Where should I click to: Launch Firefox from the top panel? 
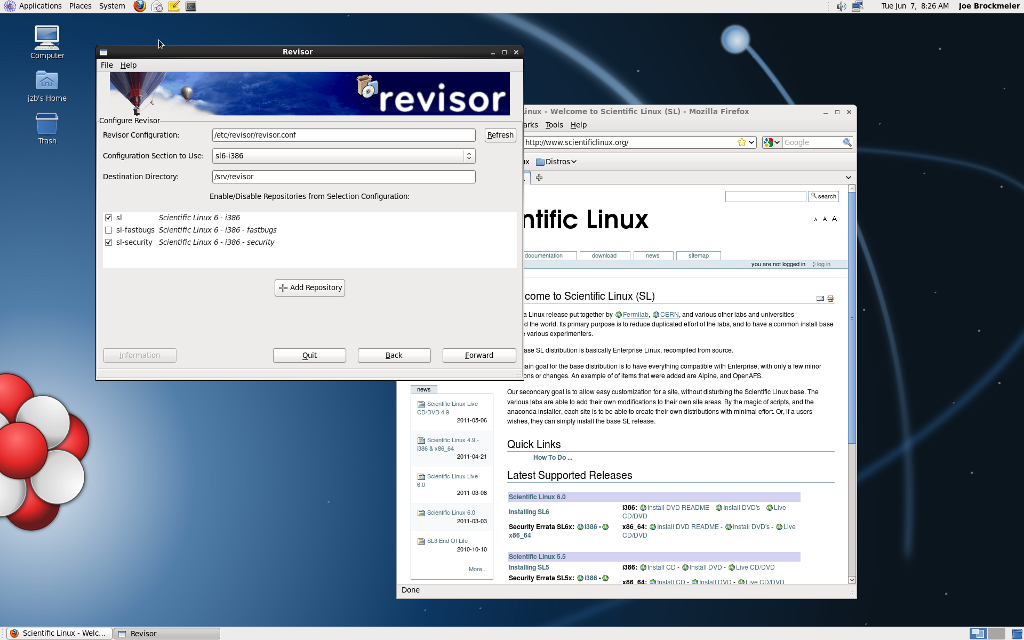point(139,6)
